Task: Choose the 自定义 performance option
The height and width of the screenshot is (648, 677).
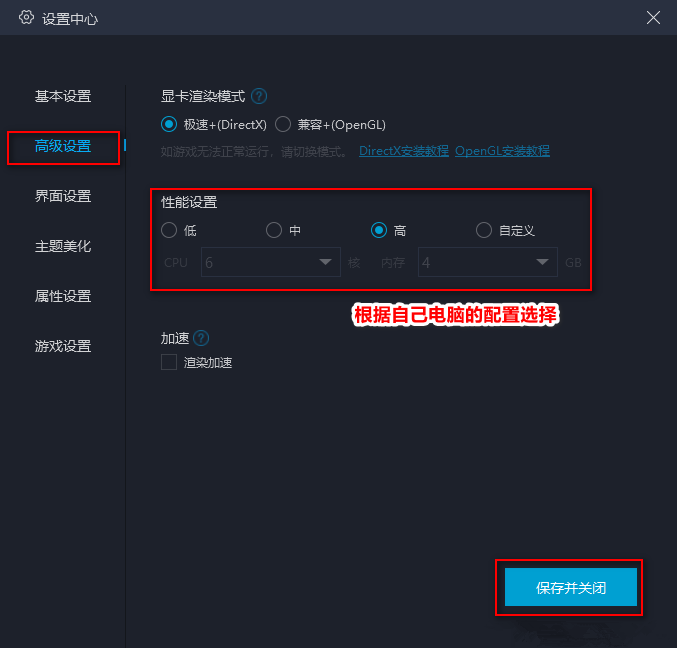Action: point(484,230)
